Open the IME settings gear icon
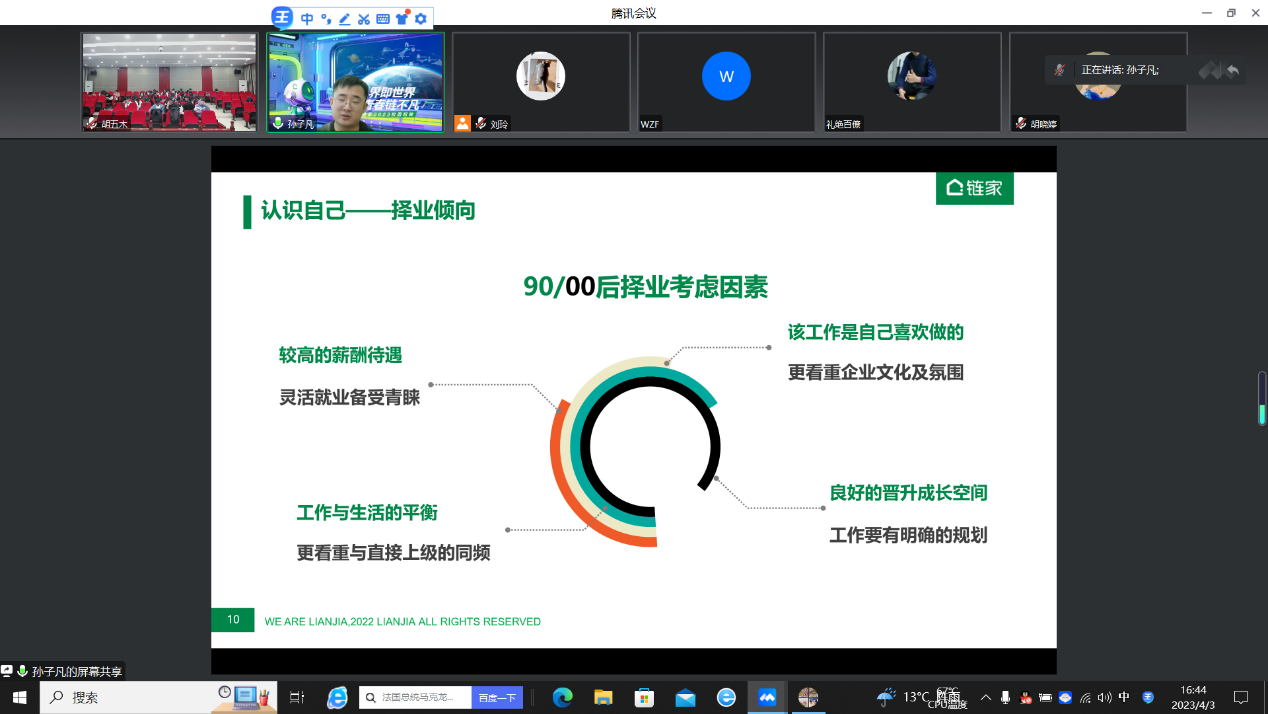 (421, 18)
